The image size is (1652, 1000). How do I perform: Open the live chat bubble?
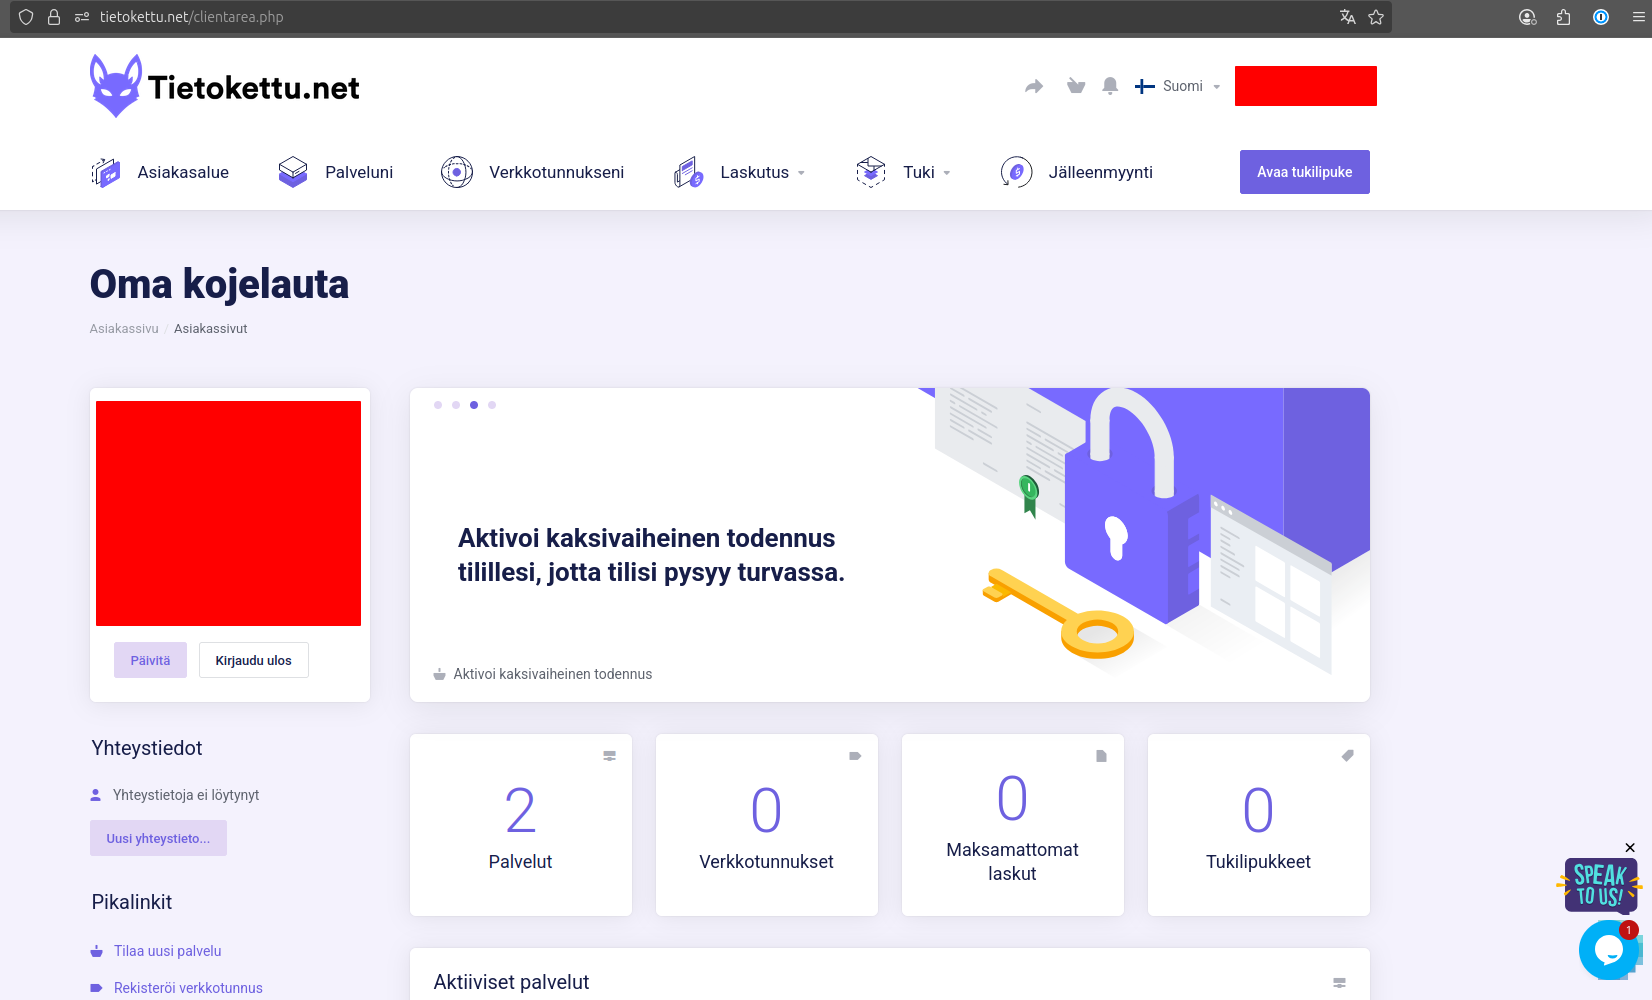pyautogui.click(x=1607, y=950)
